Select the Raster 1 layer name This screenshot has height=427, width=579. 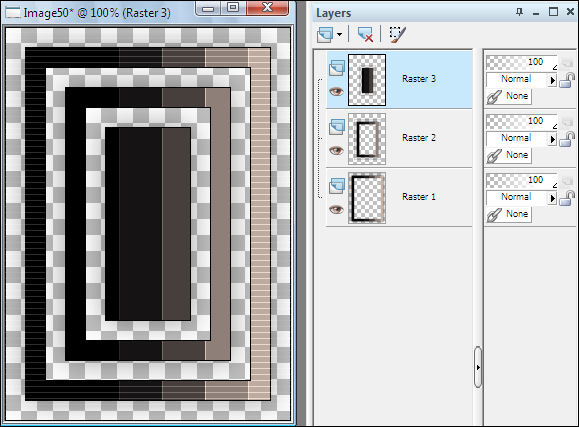419,197
